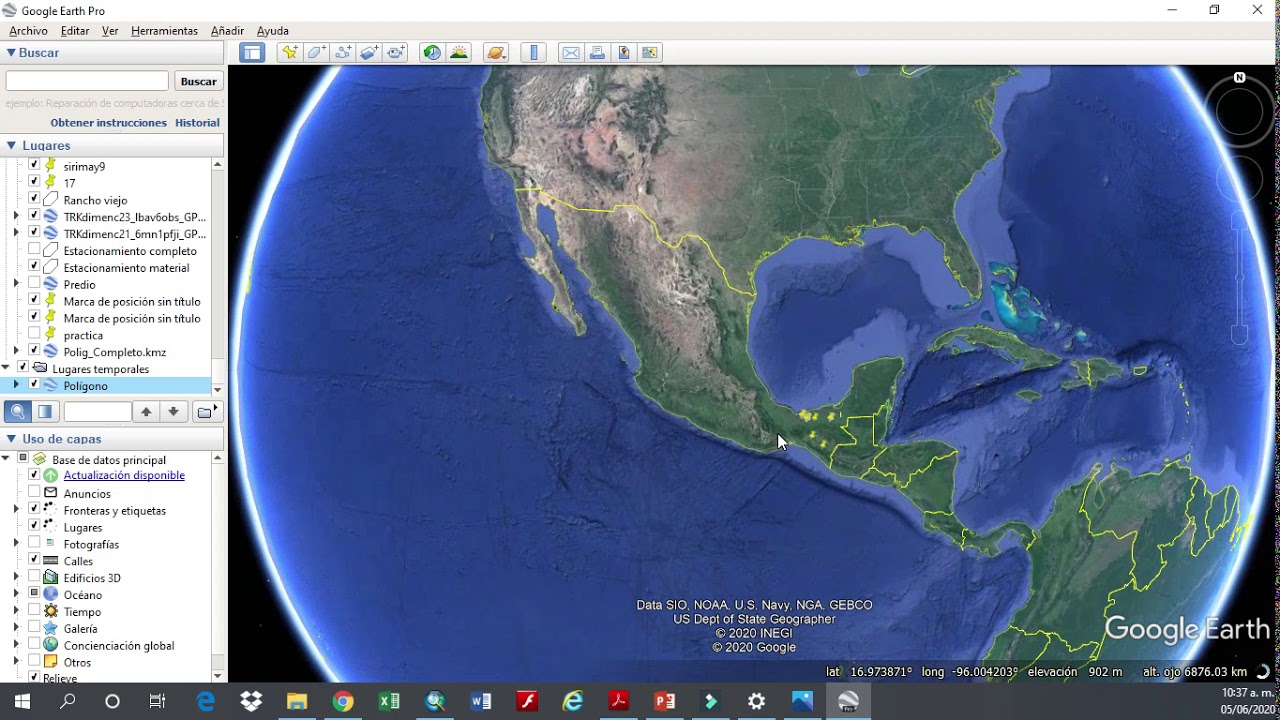Expand the Polígono tree item
The height and width of the screenshot is (720, 1280).
[16, 385]
